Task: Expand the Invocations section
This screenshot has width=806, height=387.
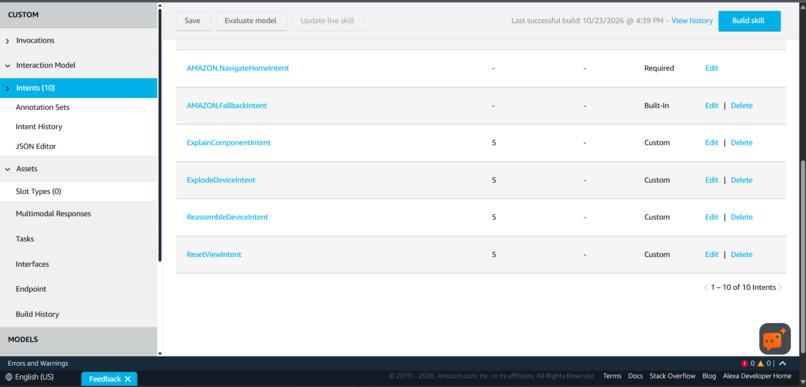Action: tap(7, 41)
